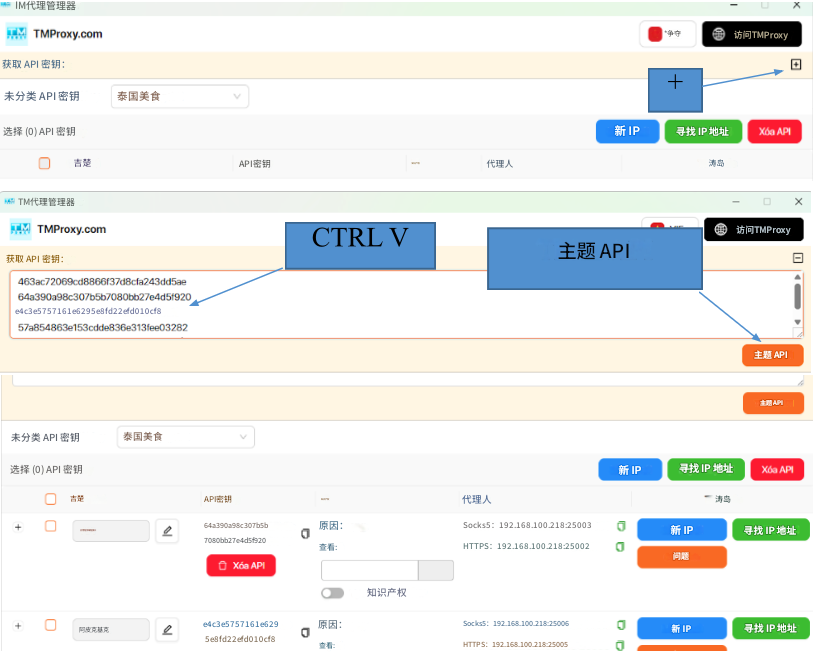The height and width of the screenshot is (652, 816).
Task: Click the pencil edit icon in second row
Action: point(167,629)
